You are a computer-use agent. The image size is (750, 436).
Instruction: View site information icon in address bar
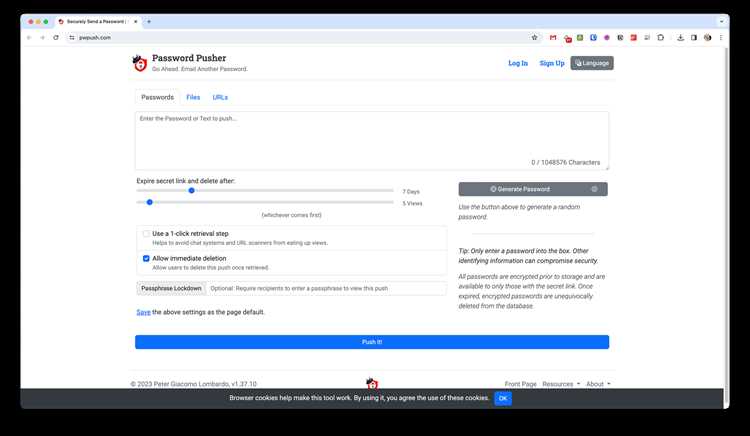coord(72,37)
